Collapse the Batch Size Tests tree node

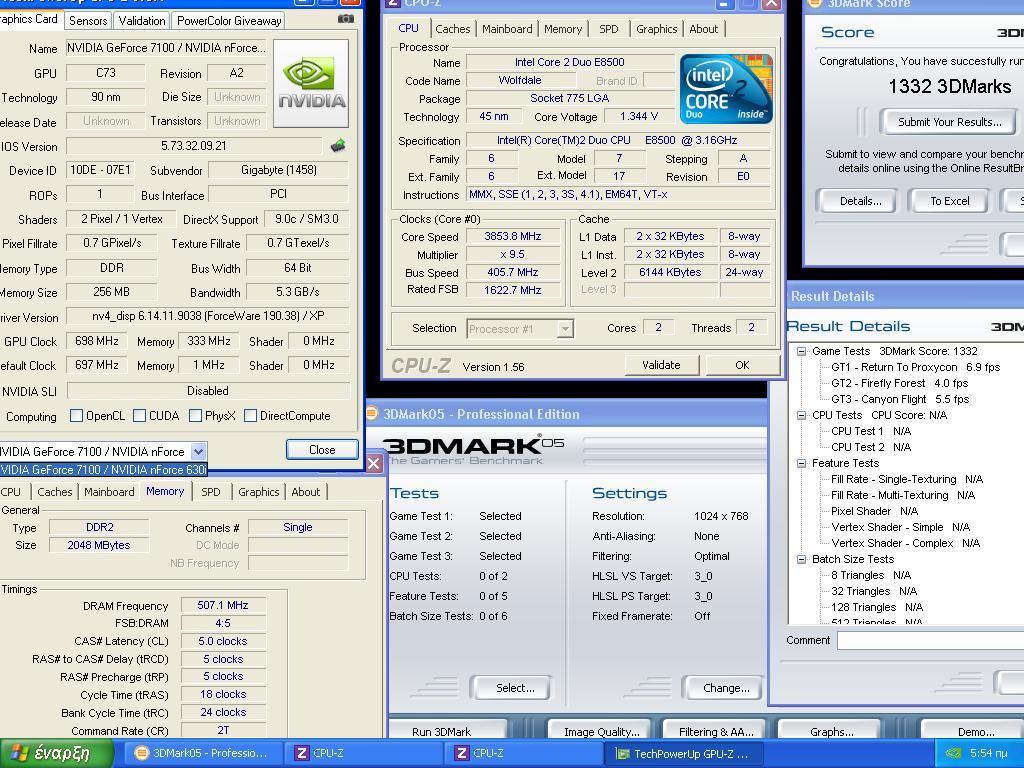801,560
